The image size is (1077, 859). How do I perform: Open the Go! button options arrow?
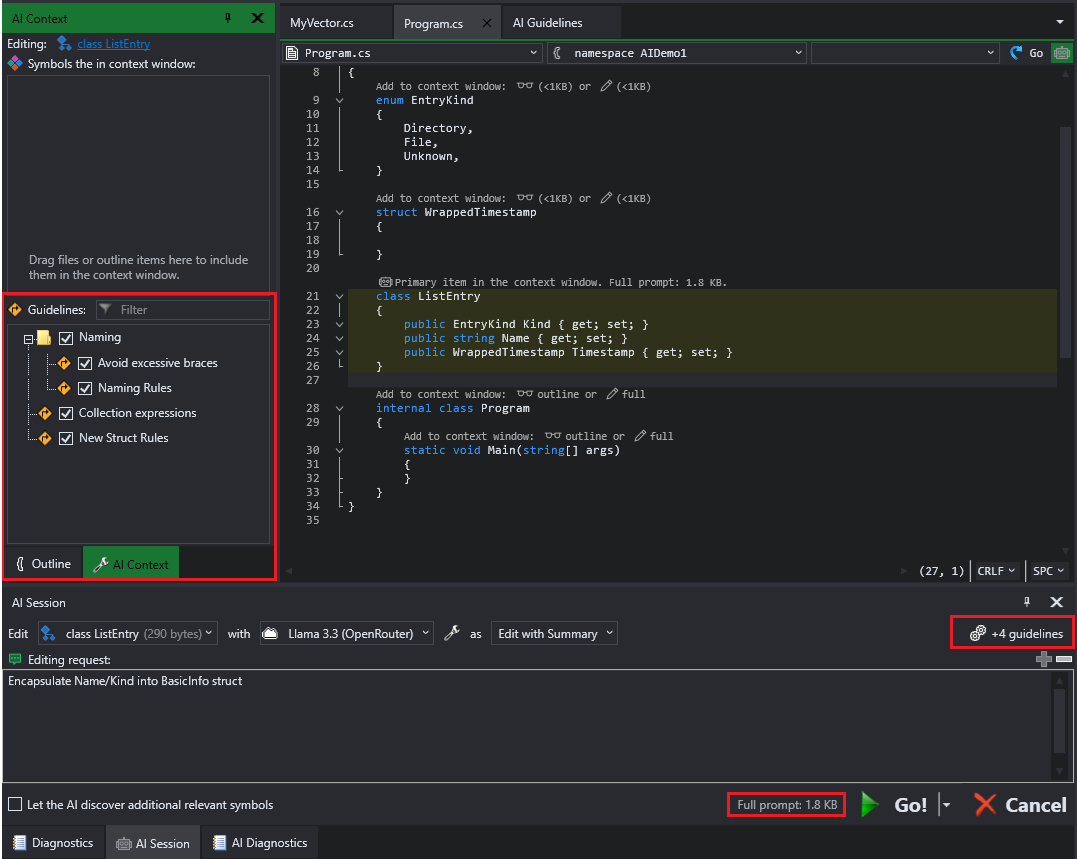coord(946,805)
